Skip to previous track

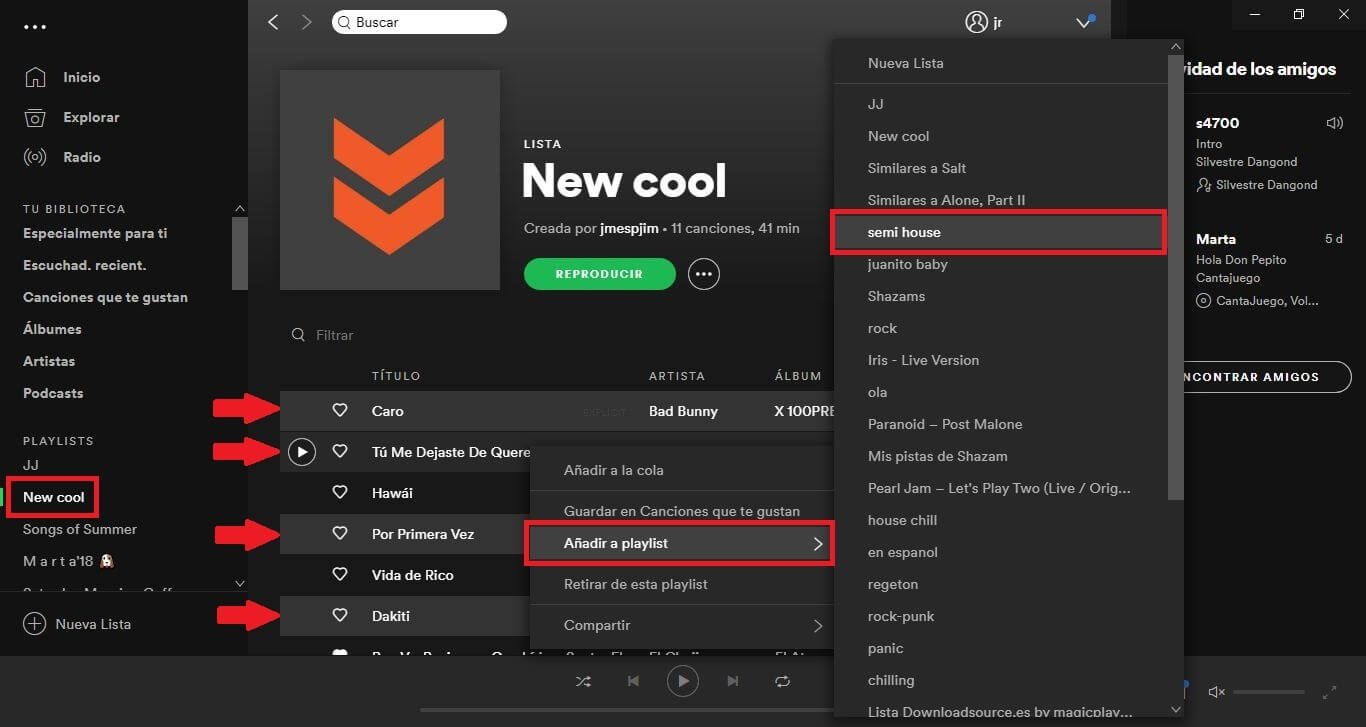[x=633, y=681]
